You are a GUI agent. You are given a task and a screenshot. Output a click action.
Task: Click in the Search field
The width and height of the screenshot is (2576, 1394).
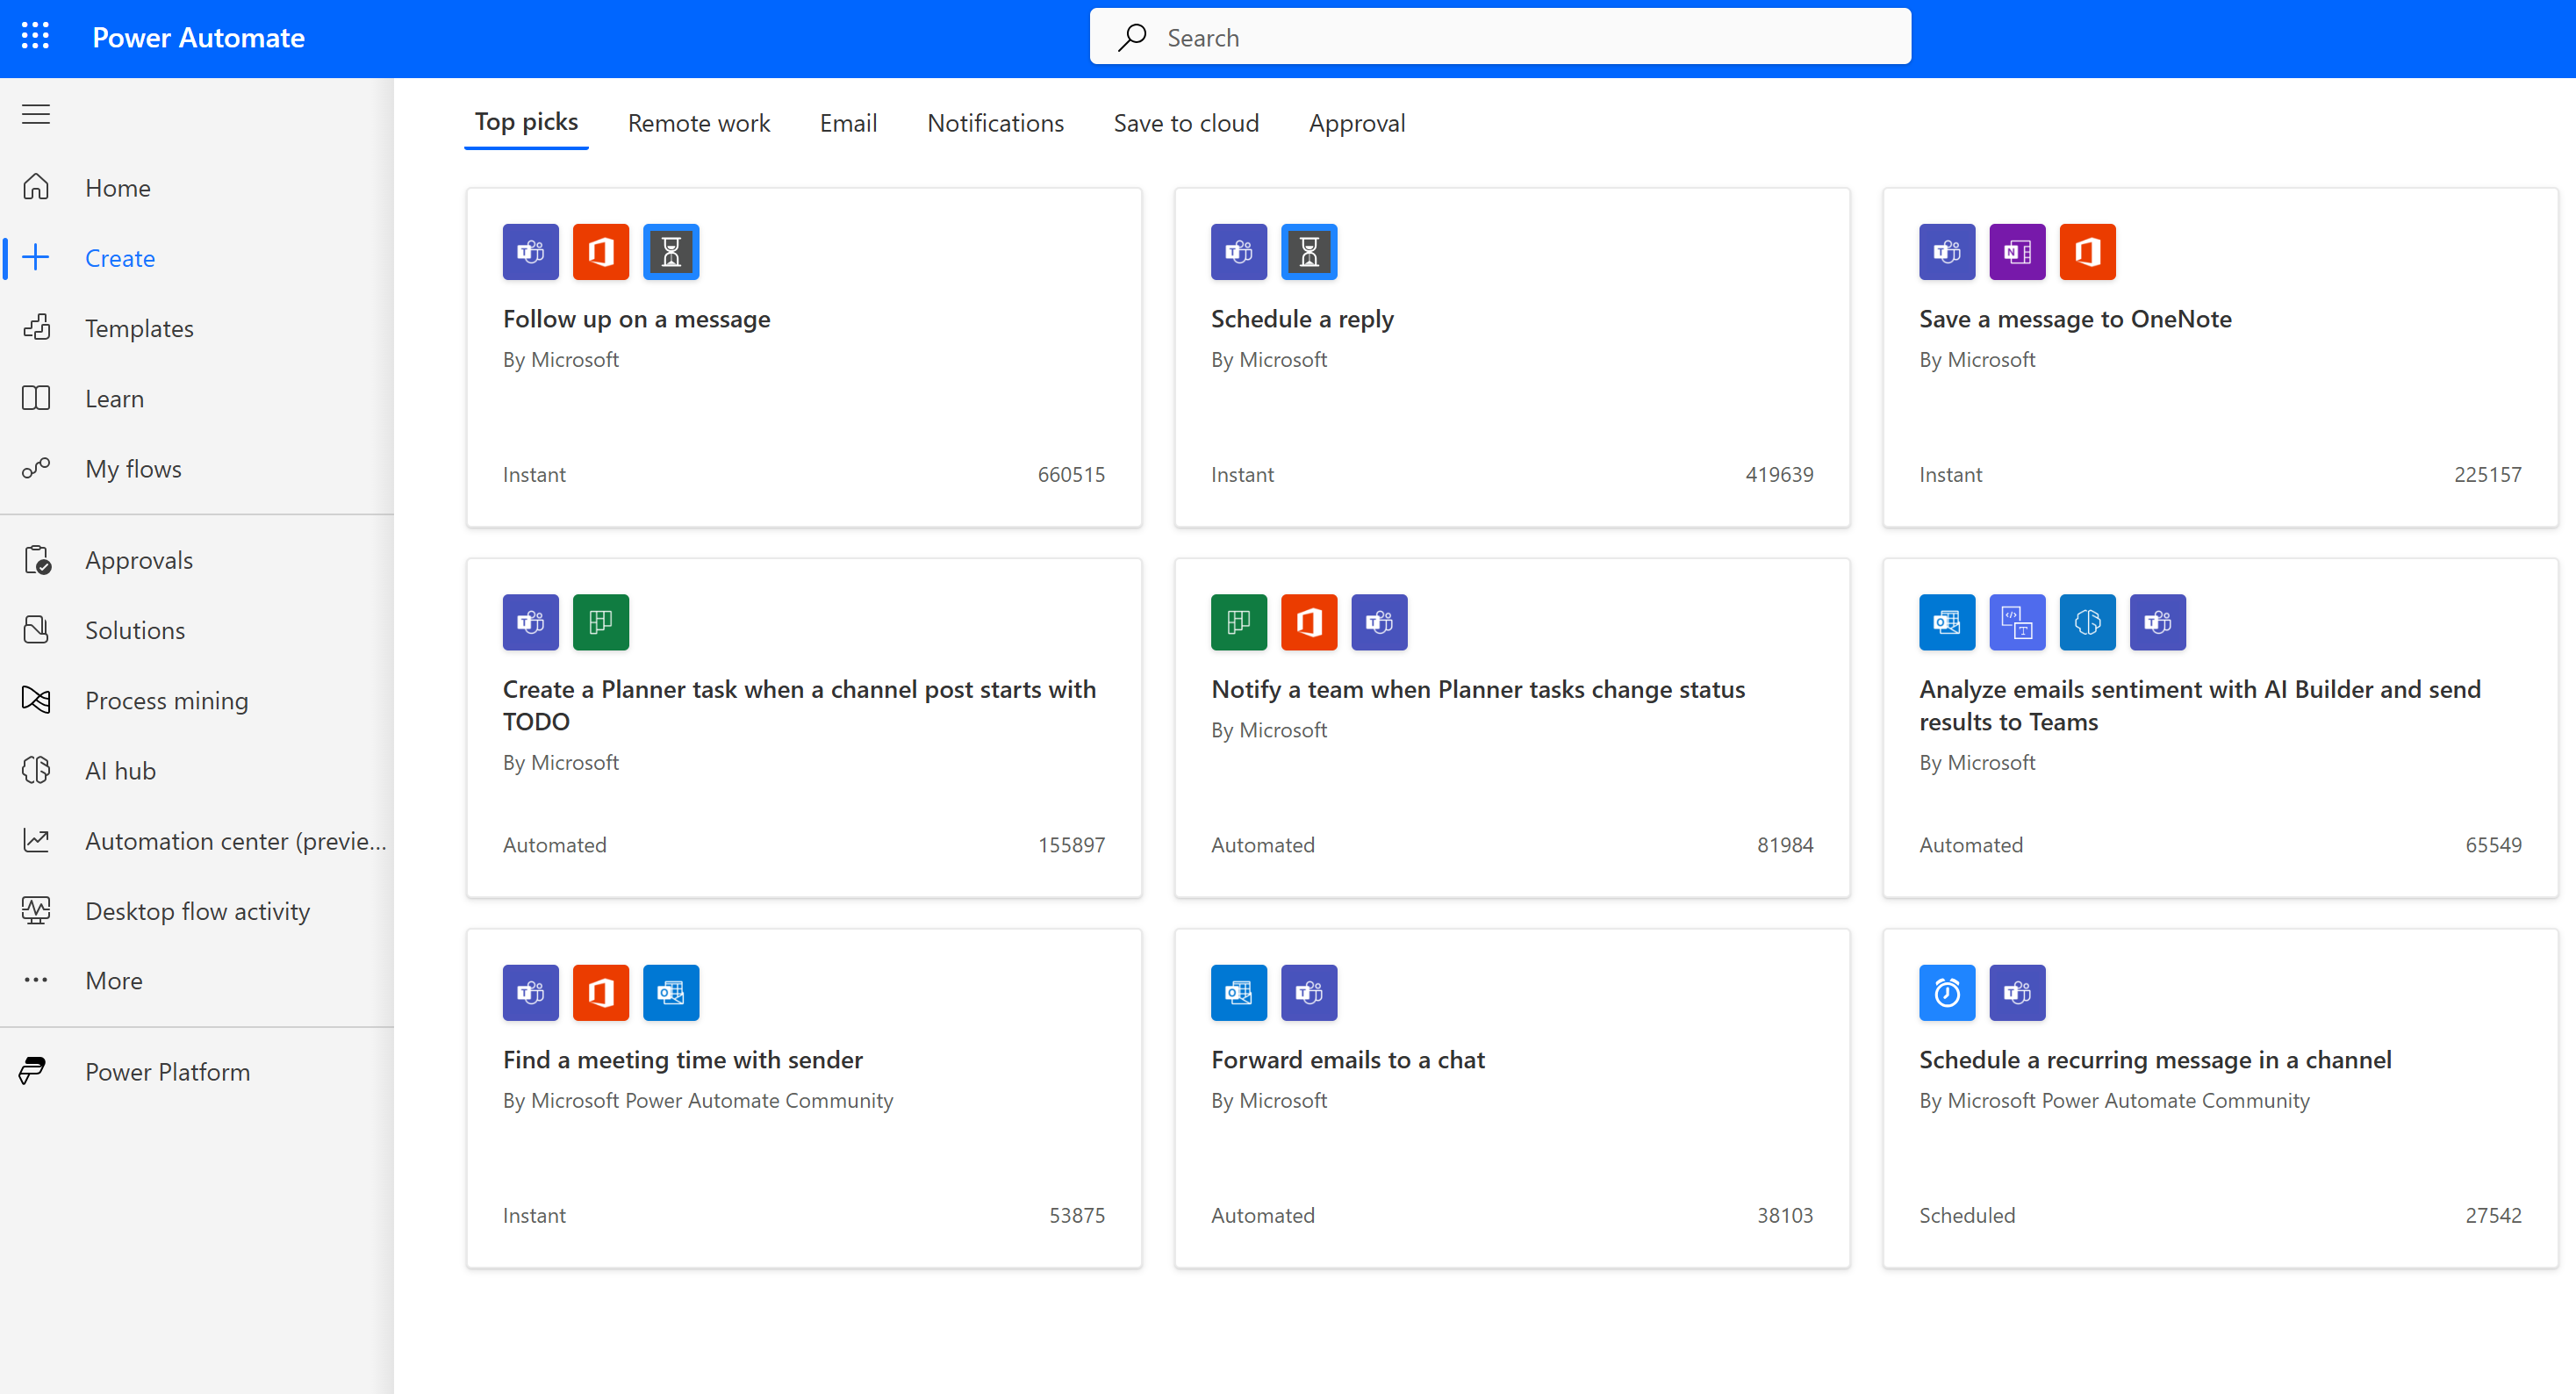click(x=1500, y=37)
